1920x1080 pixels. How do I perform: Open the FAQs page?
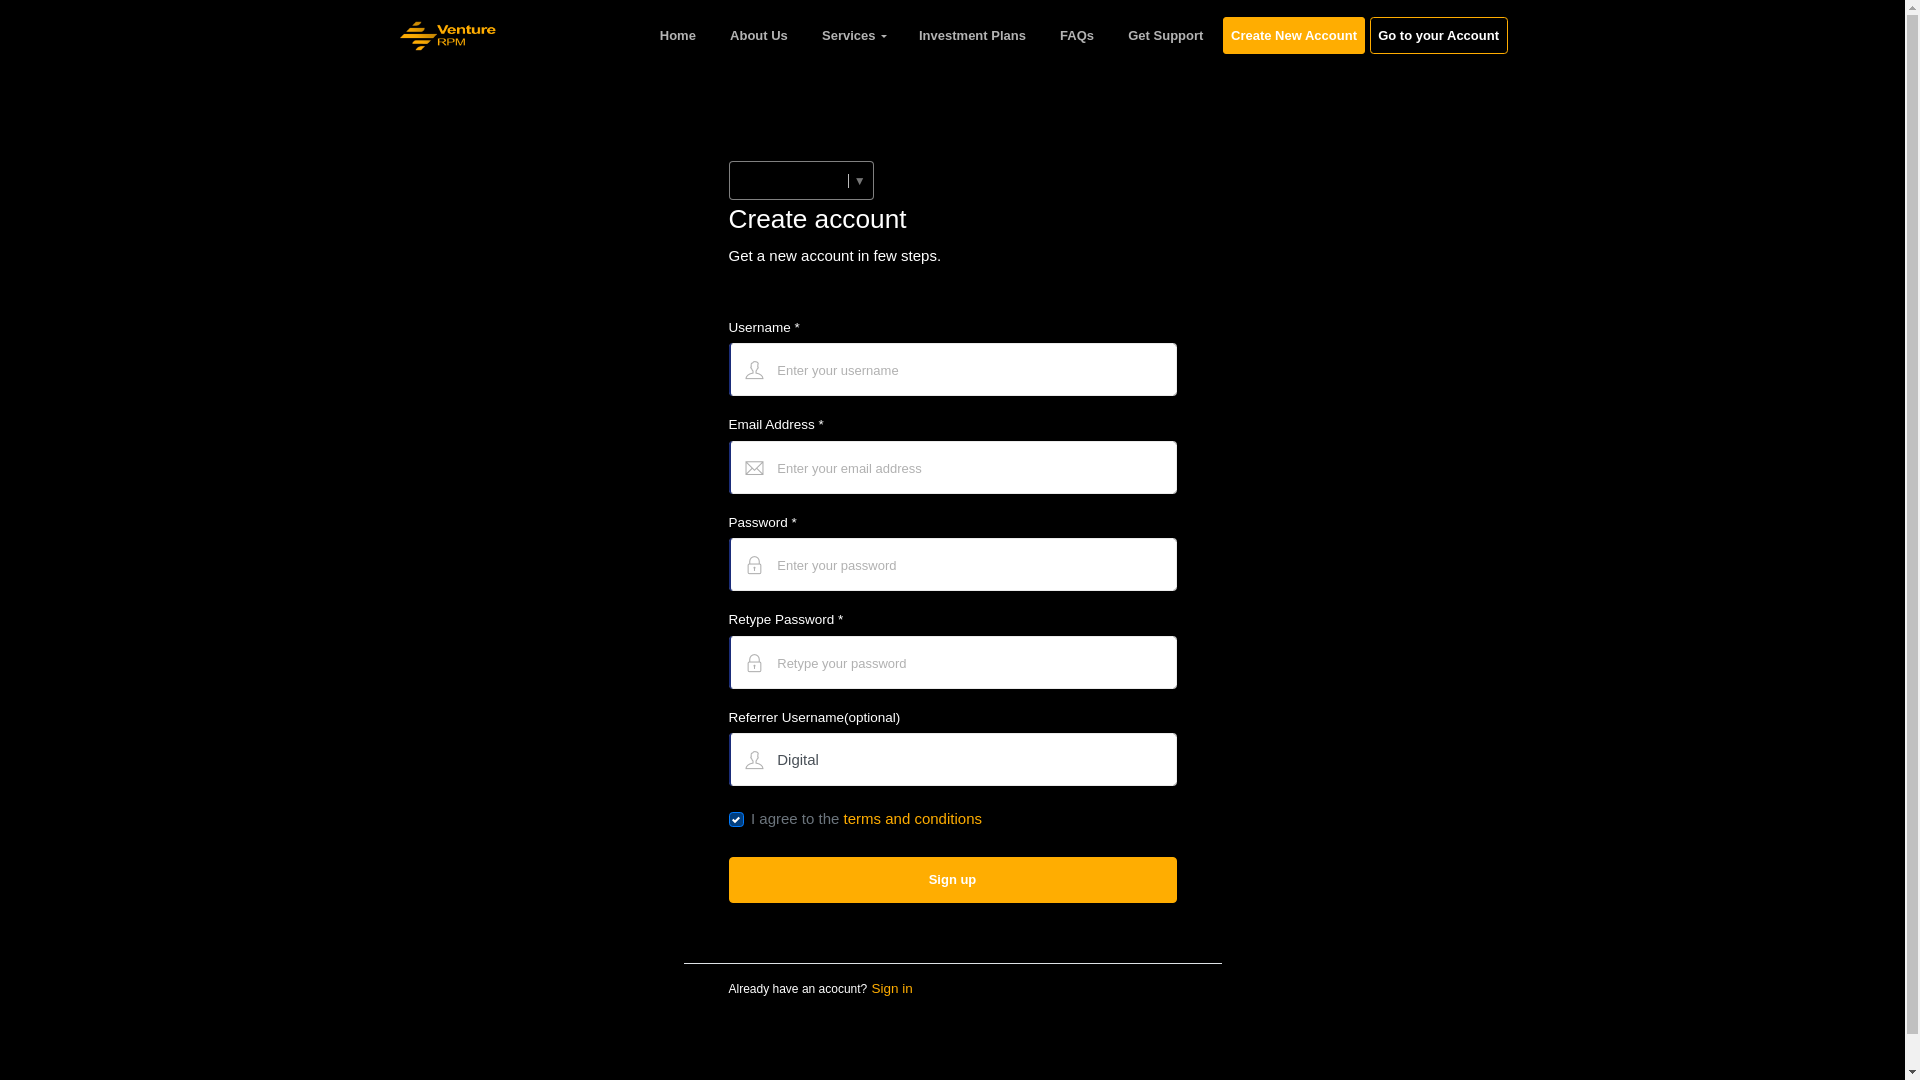(x=1077, y=36)
